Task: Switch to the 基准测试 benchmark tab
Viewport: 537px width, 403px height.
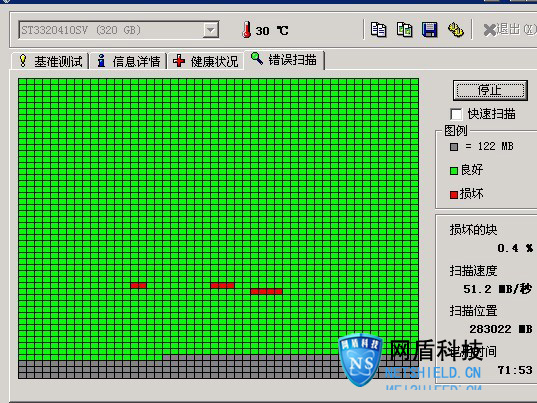Action: click(50, 61)
